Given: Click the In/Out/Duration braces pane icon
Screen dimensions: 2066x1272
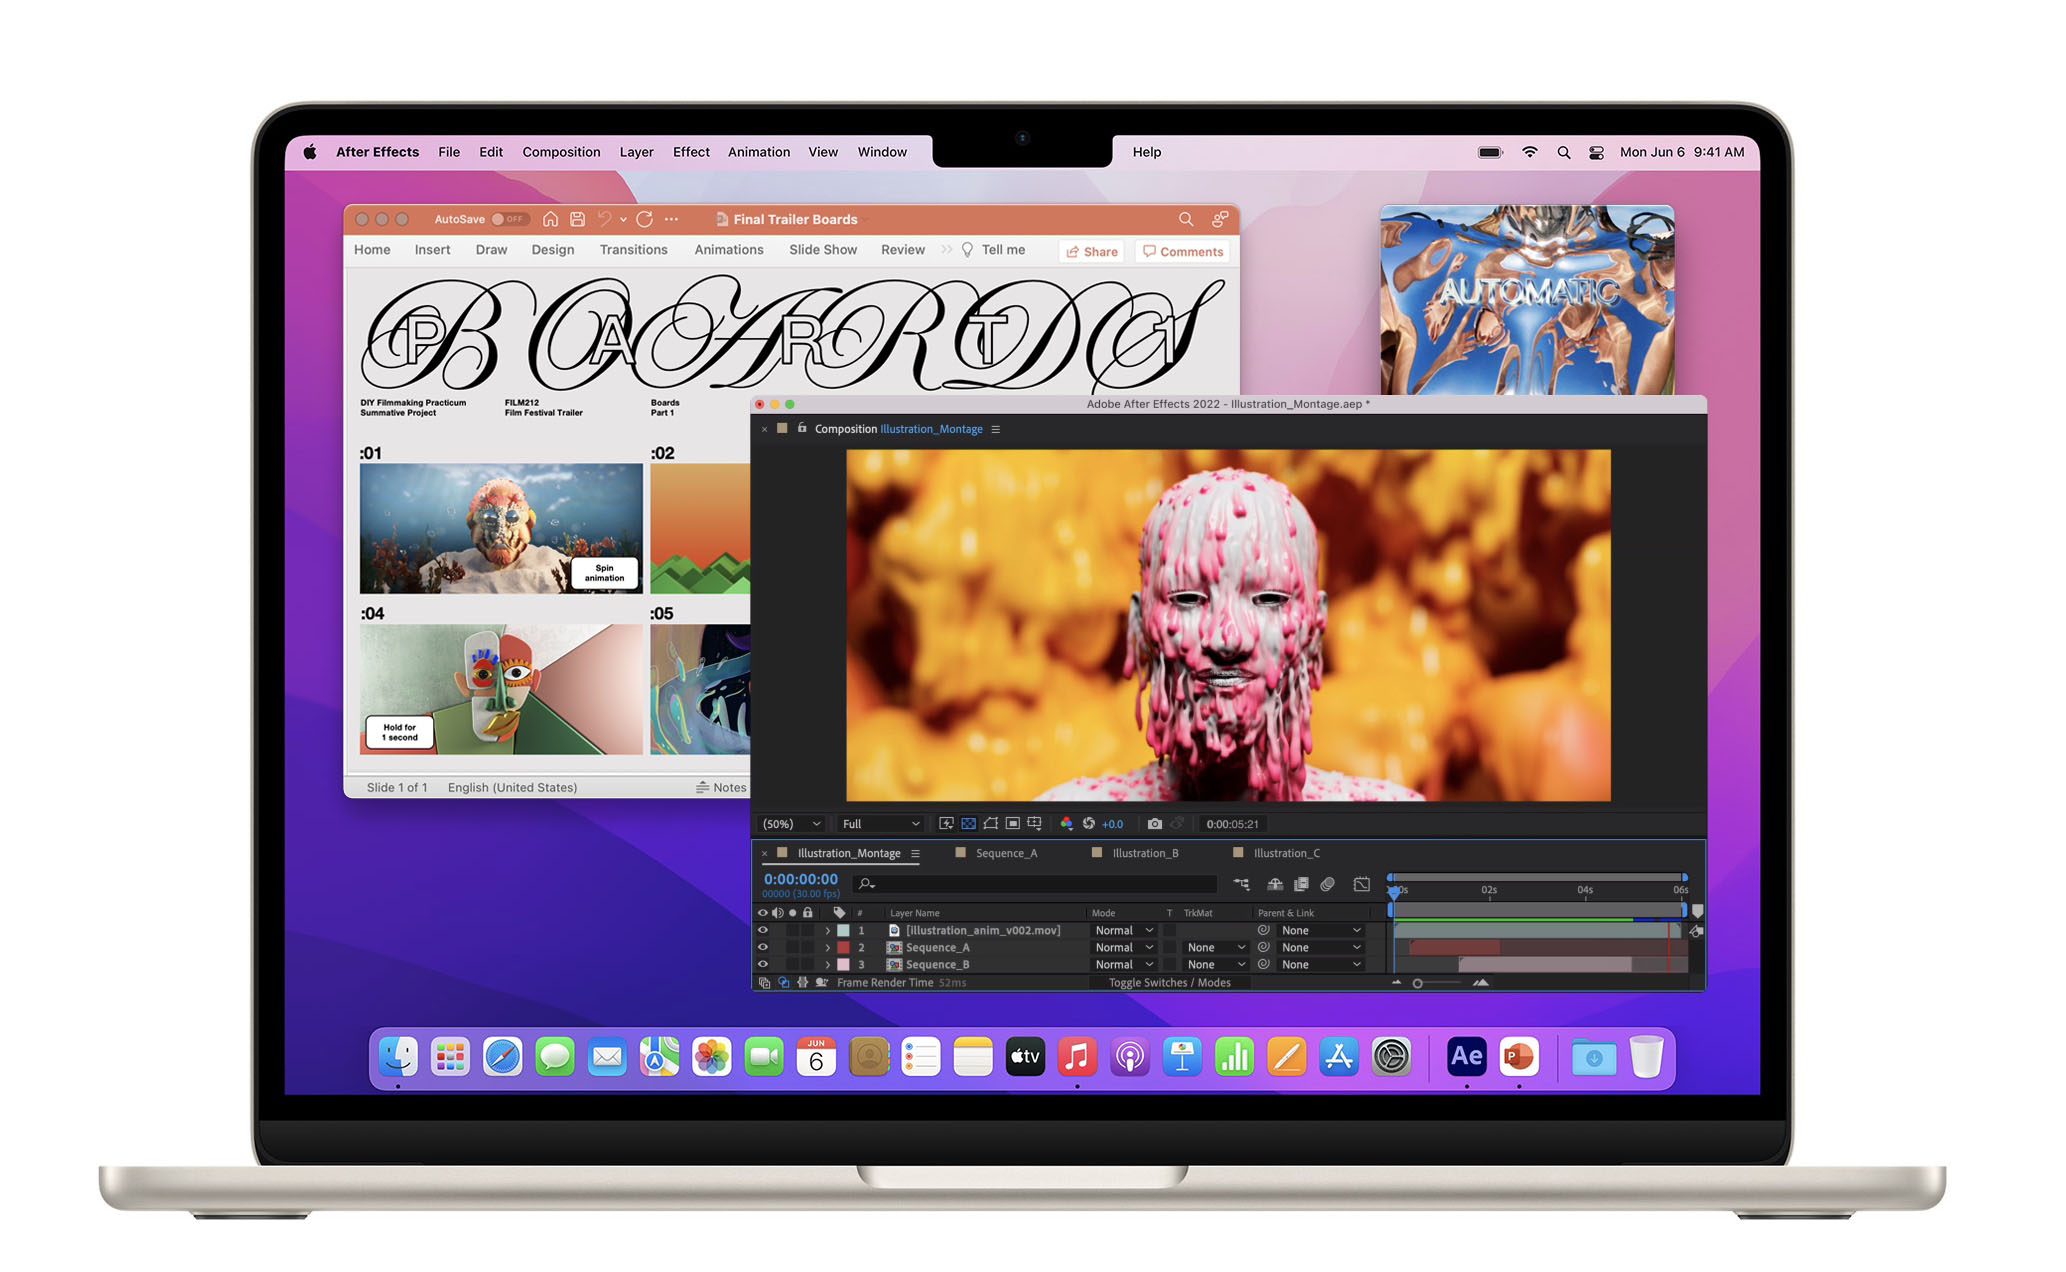Looking at the screenshot, I should [803, 983].
